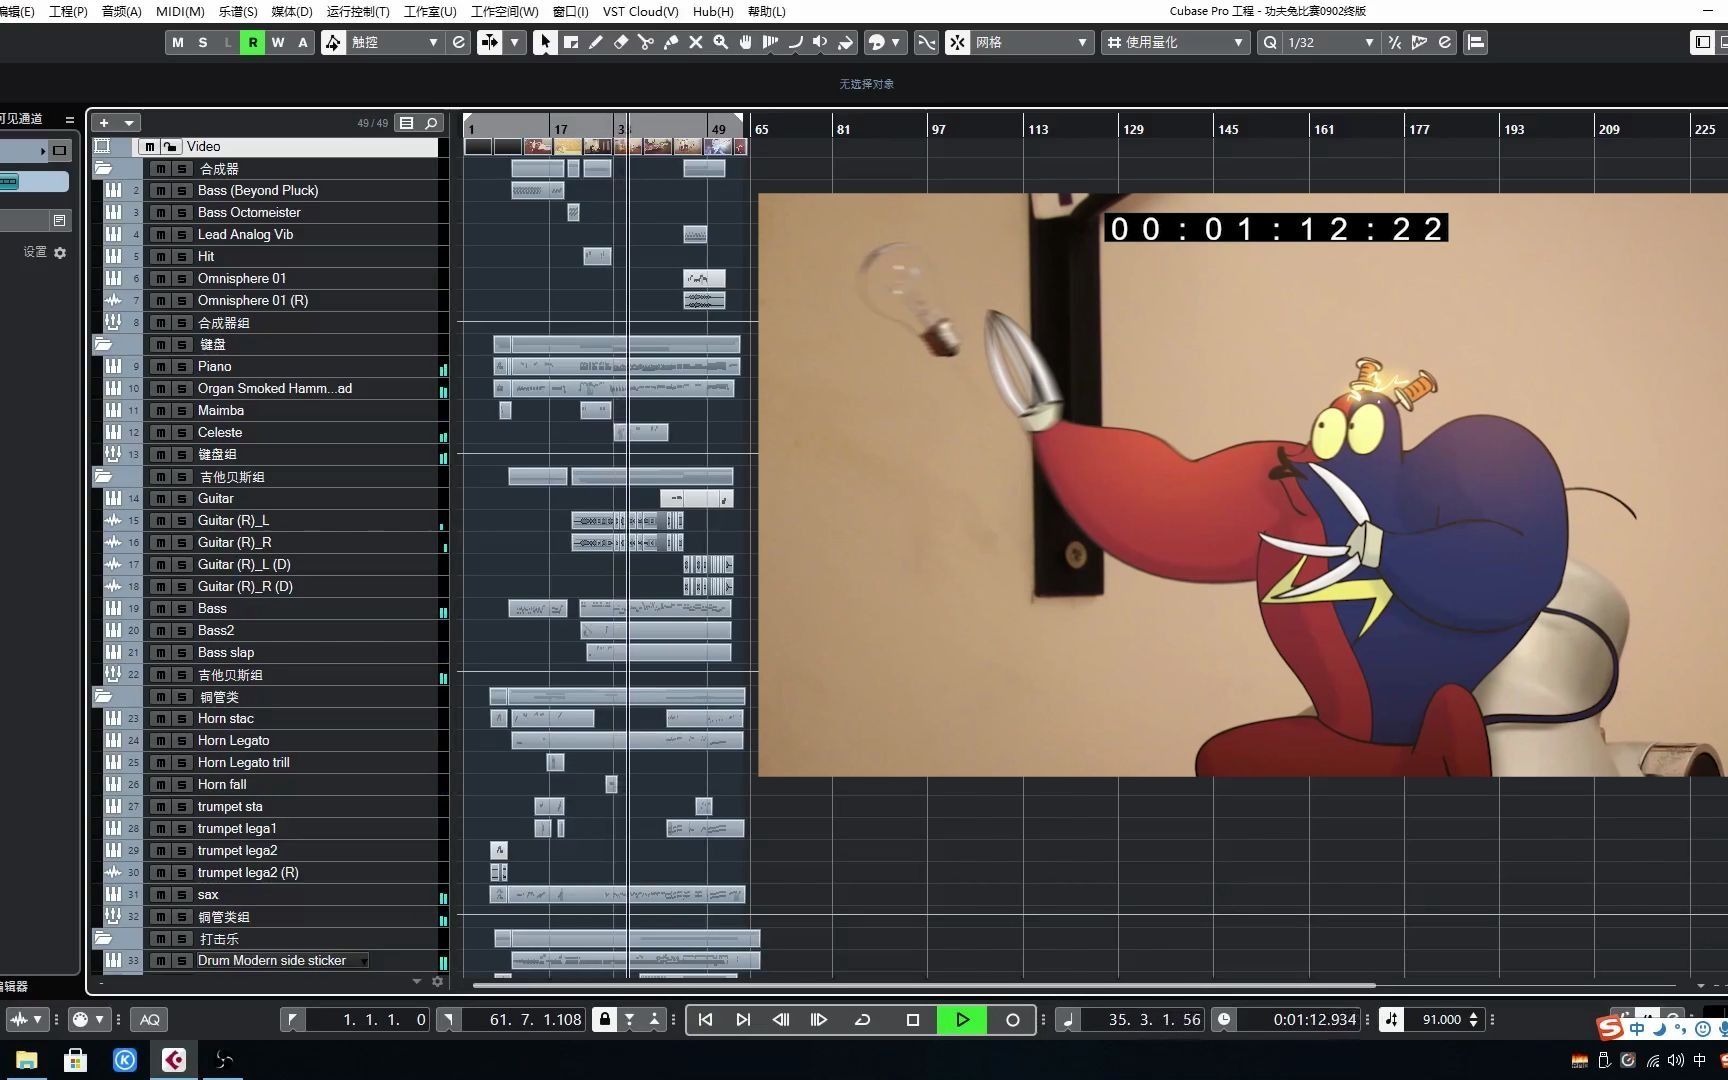Toggle the Snap on/off icon
1728x1080 pixels.
point(957,42)
